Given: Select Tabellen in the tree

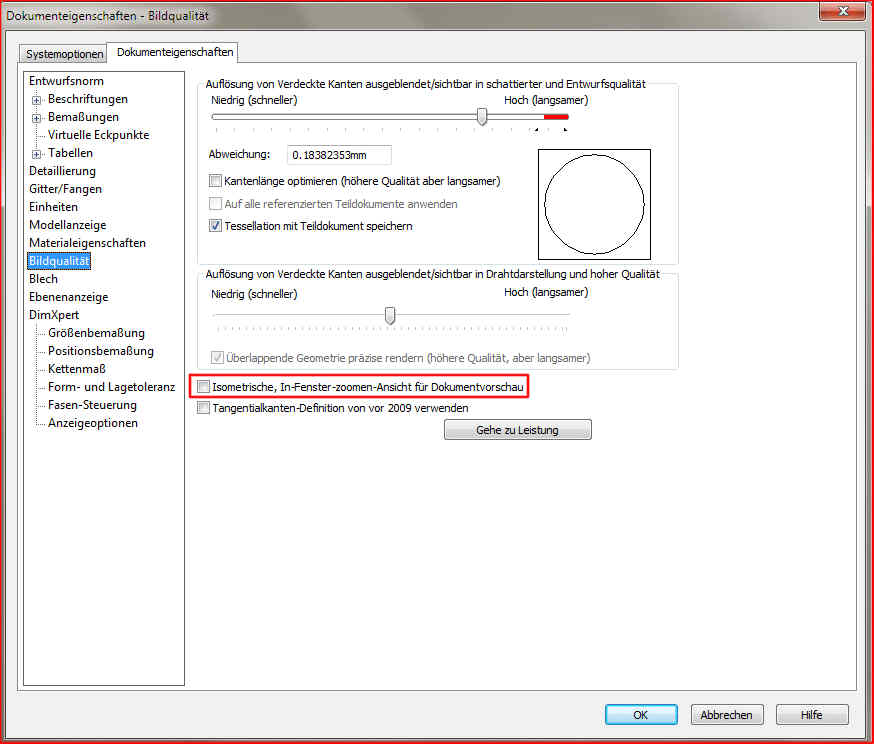Looking at the screenshot, I should 70,153.
